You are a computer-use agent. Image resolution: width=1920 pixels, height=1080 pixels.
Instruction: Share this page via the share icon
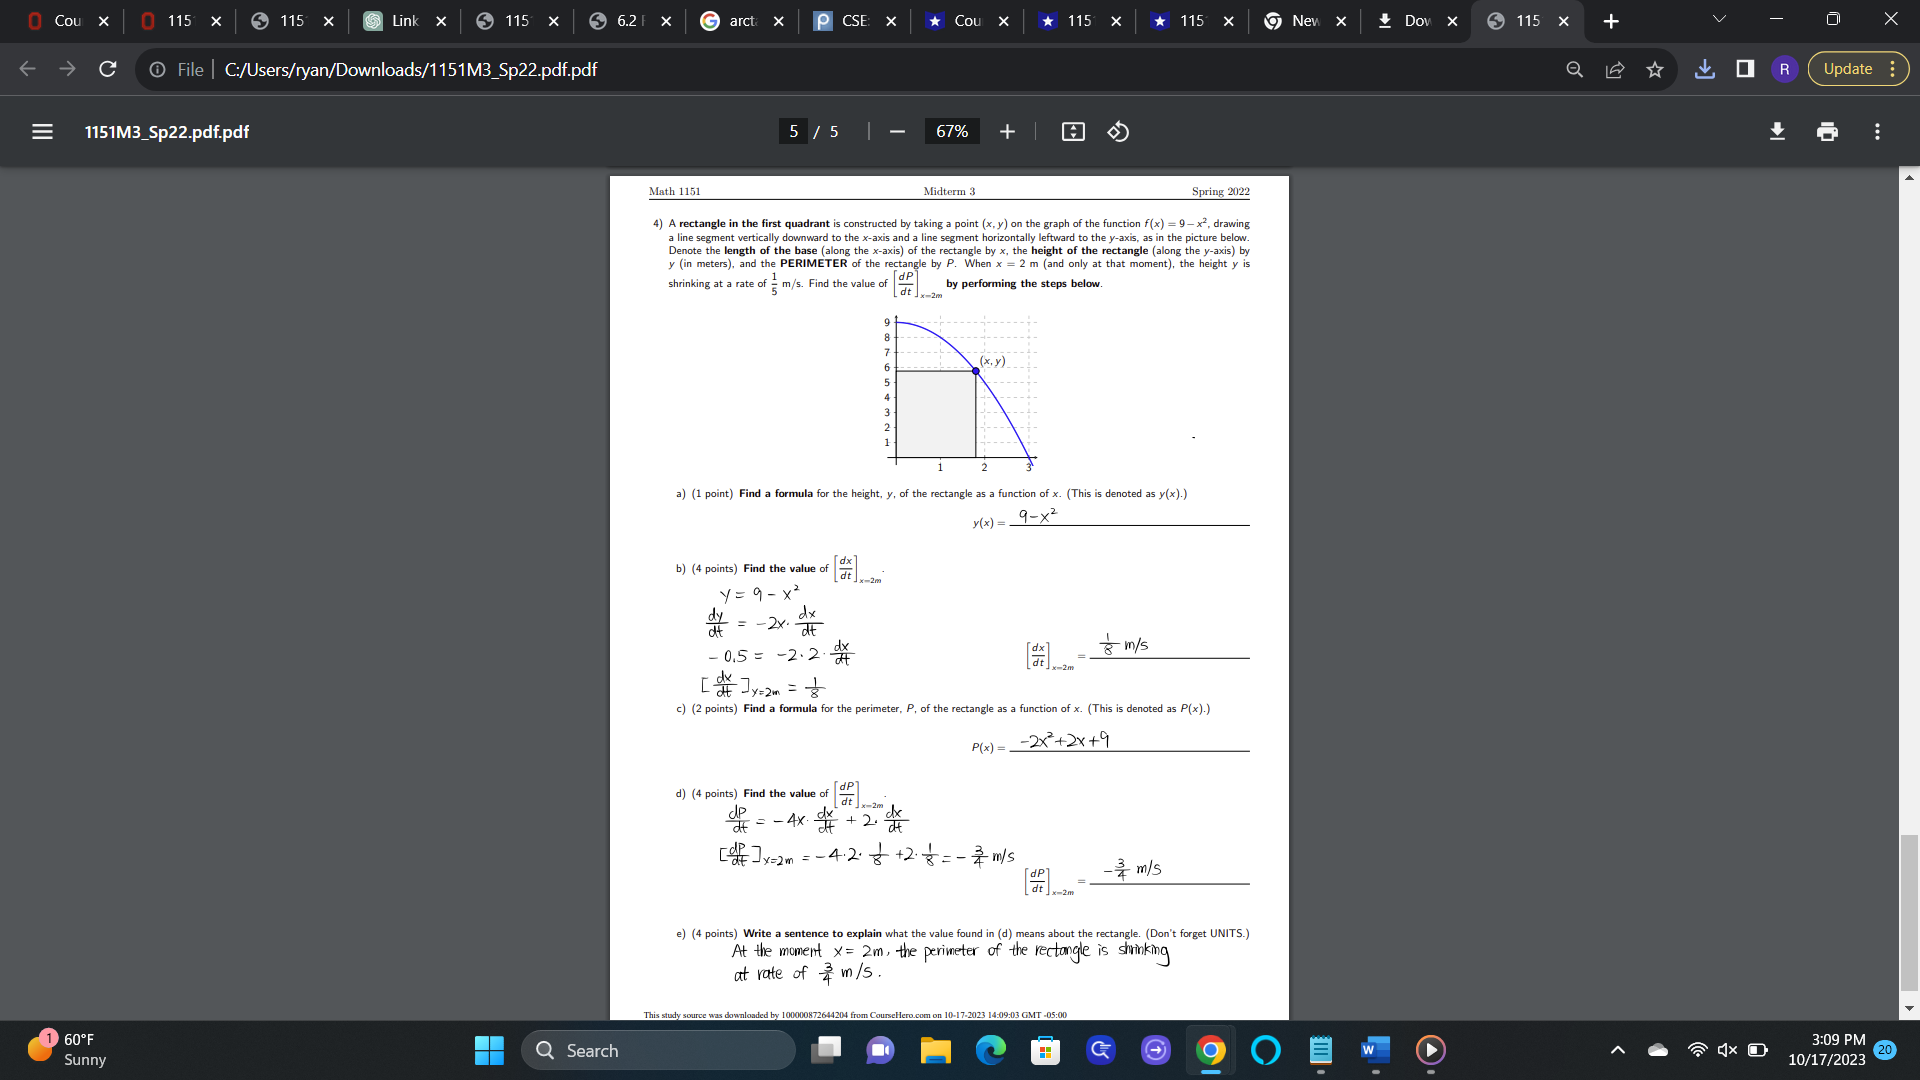point(1615,69)
